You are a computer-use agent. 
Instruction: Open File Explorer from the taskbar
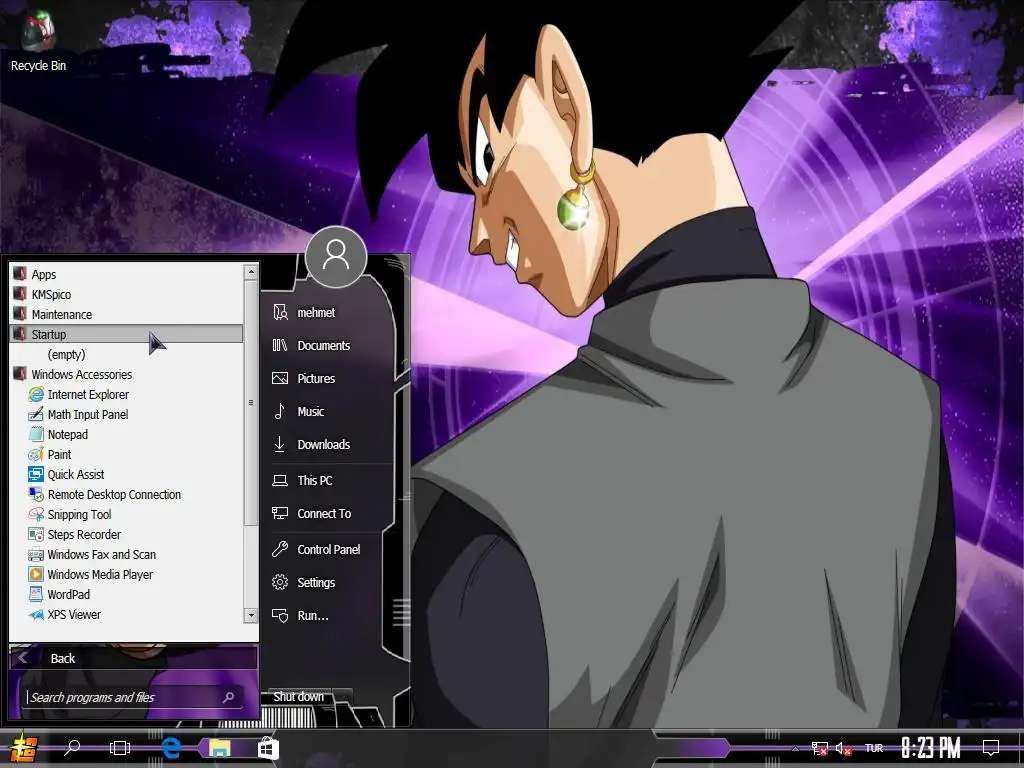219,748
